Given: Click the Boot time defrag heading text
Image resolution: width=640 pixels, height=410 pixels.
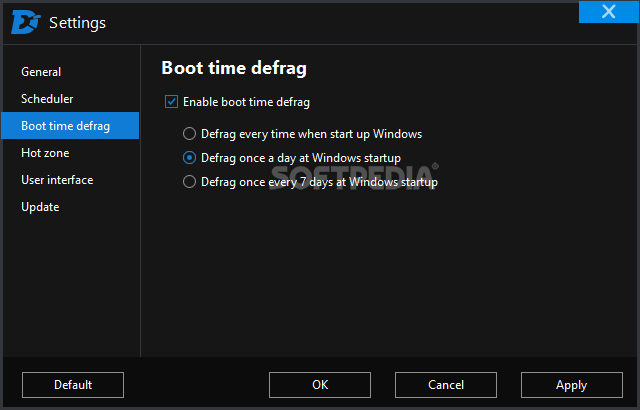Looking at the screenshot, I should pos(234,68).
